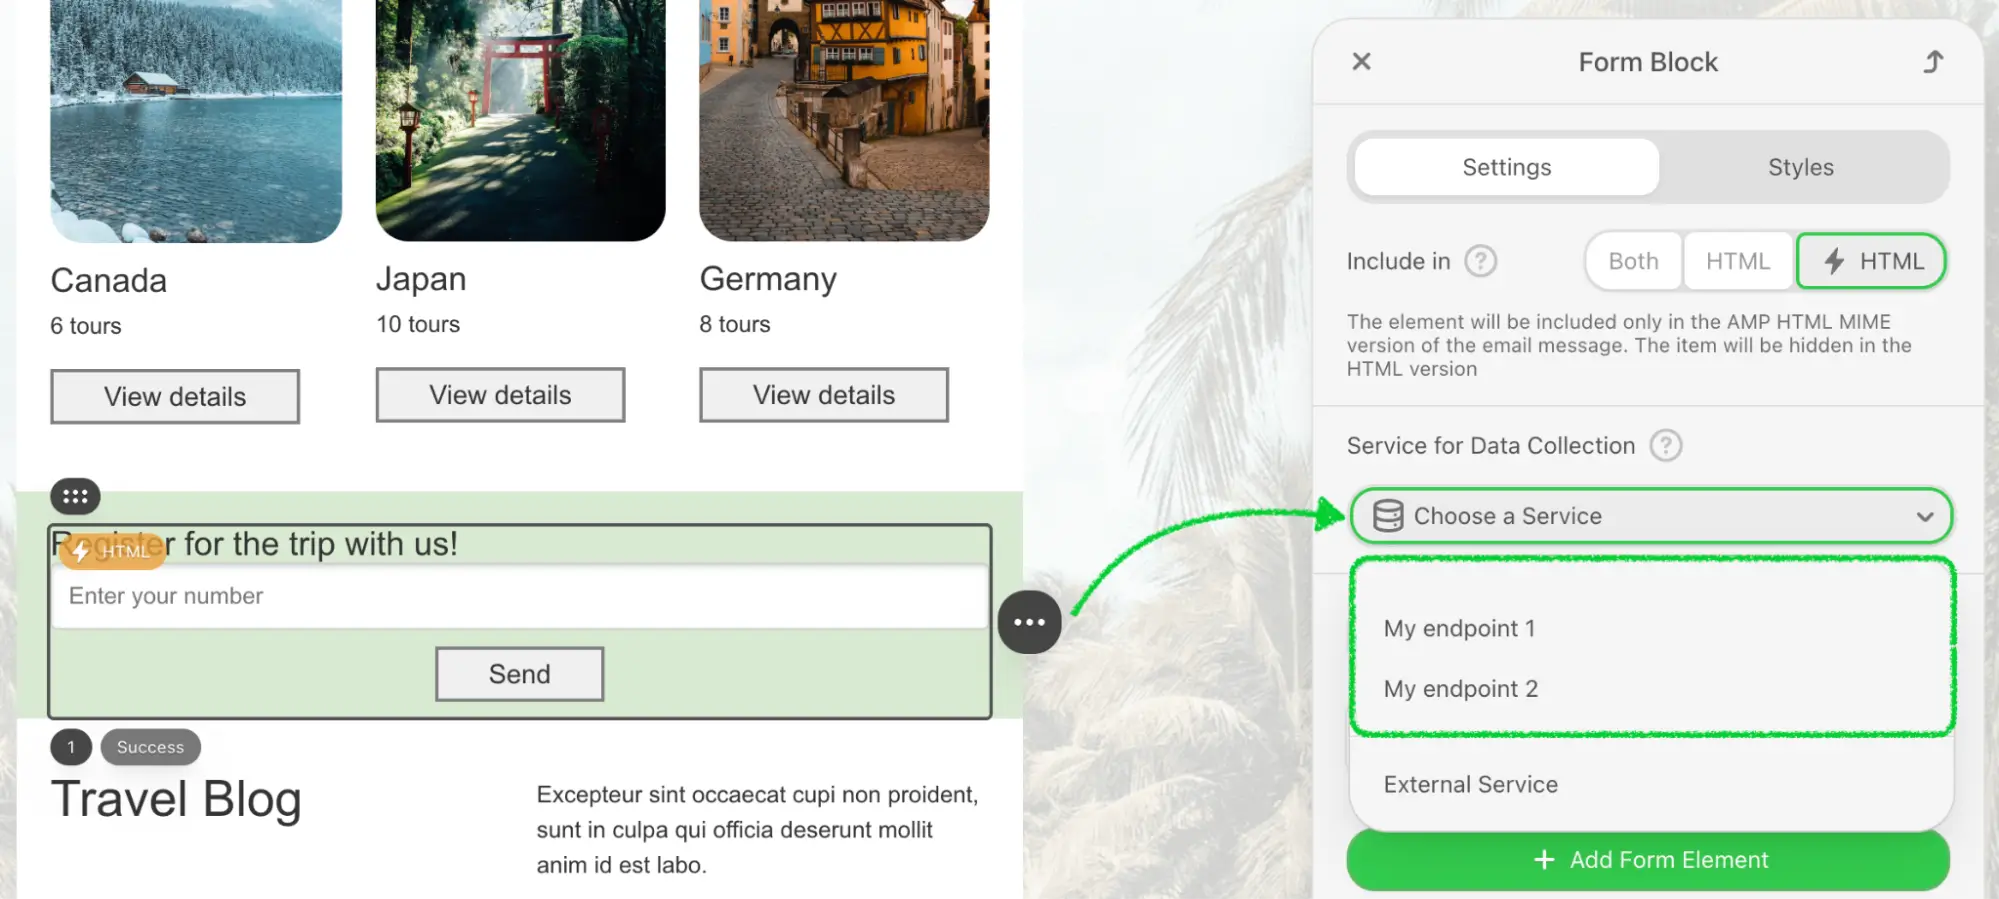This screenshot has height=899, width=1999.
Task: Select the plain HTML include option
Action: [1737, 261]
